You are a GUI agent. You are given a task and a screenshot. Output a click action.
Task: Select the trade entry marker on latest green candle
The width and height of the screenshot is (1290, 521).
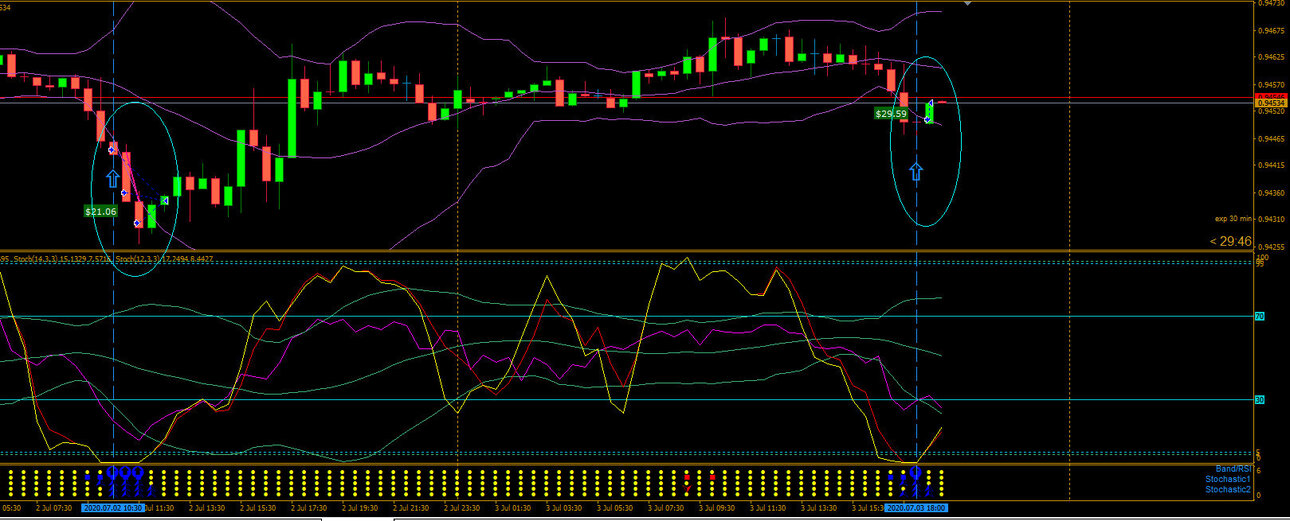pos(928,120)
